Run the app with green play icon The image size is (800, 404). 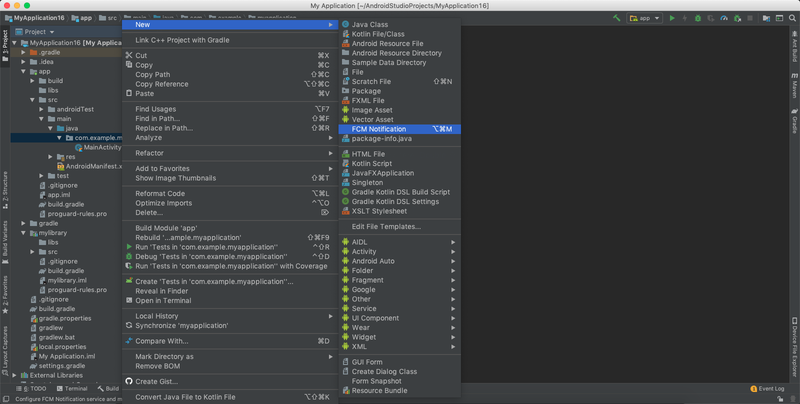[x=672, y=18]
